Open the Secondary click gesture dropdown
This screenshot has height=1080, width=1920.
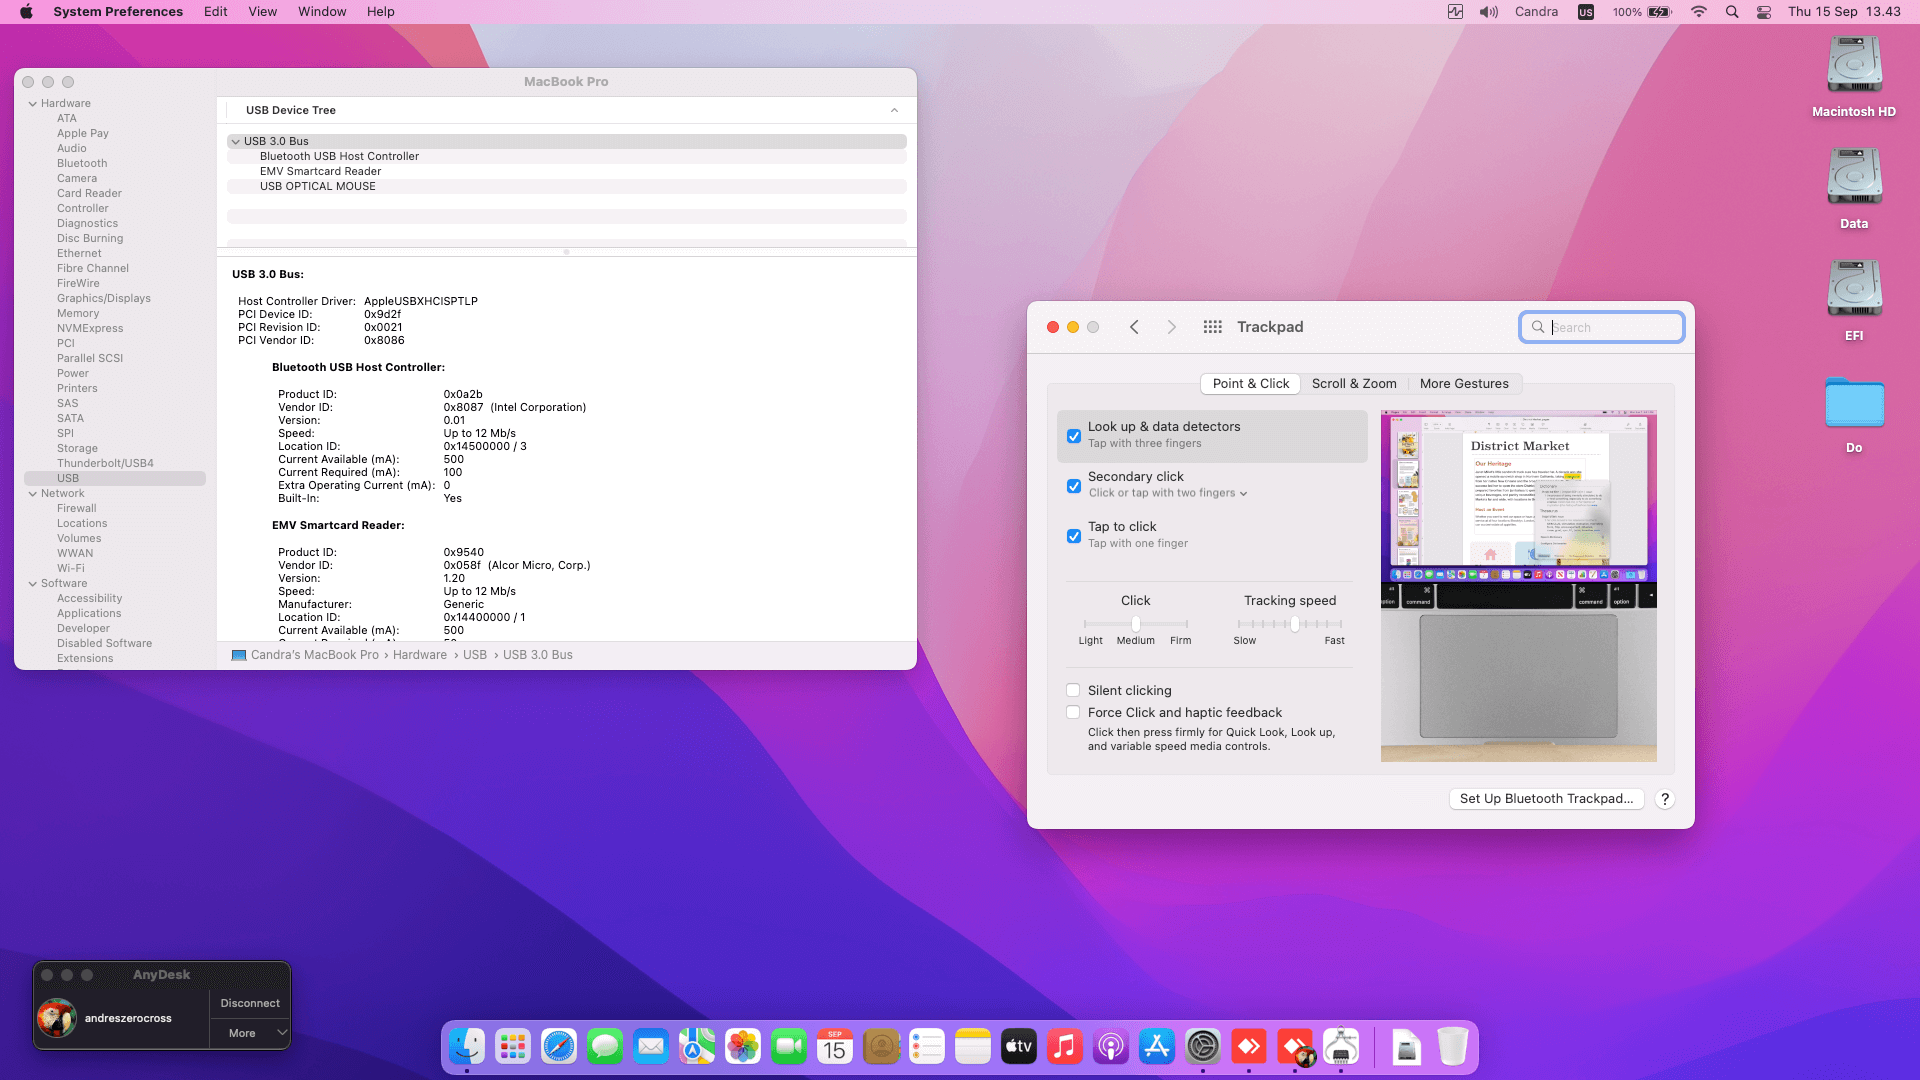point(1168,493)
